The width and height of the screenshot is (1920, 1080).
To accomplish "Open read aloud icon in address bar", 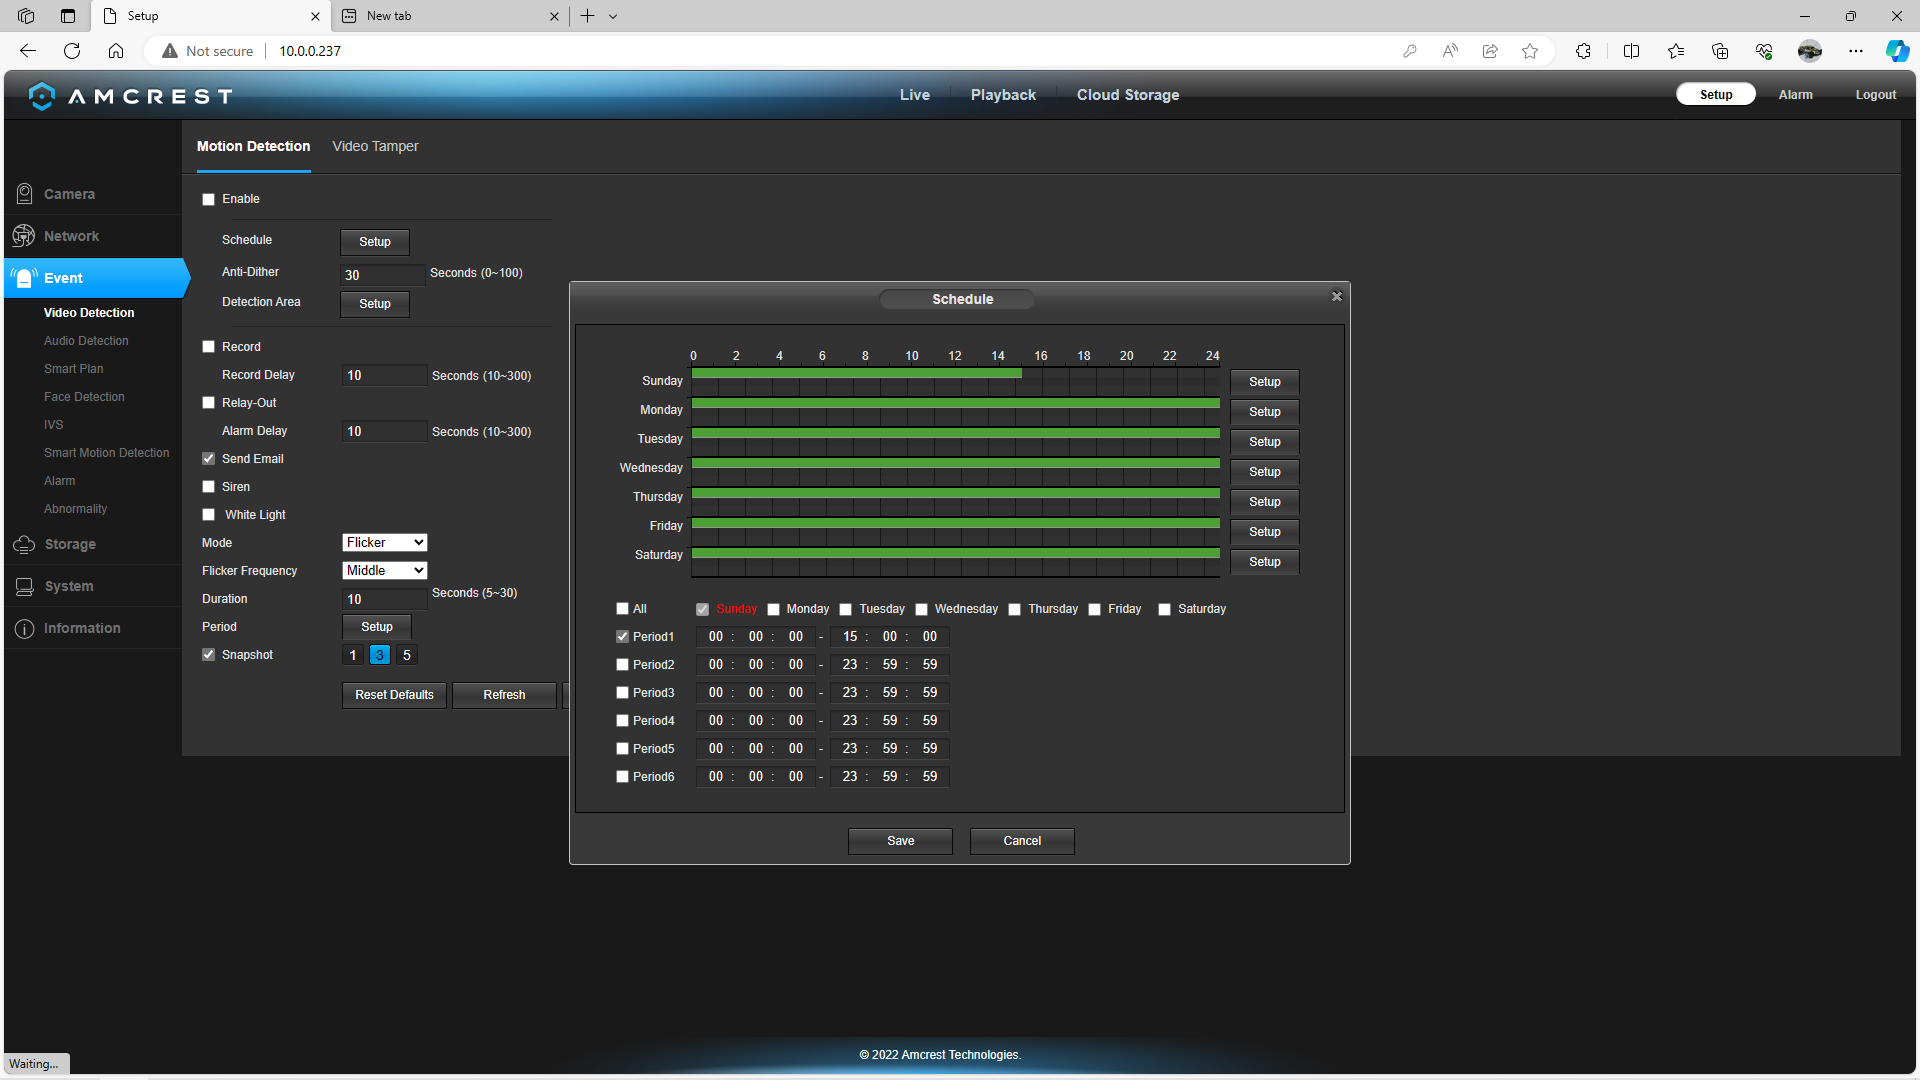I will [1450, 51].
